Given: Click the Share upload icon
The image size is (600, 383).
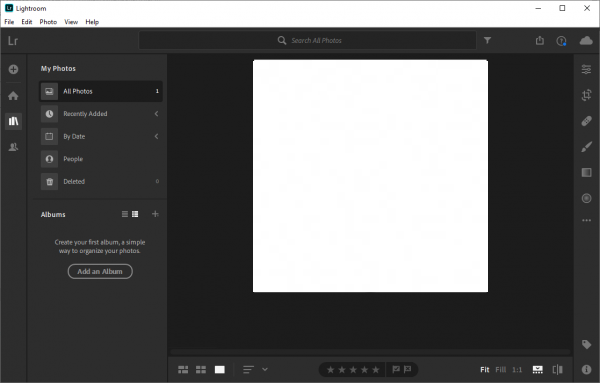Looking at the screenshot, I should point(540,40).
